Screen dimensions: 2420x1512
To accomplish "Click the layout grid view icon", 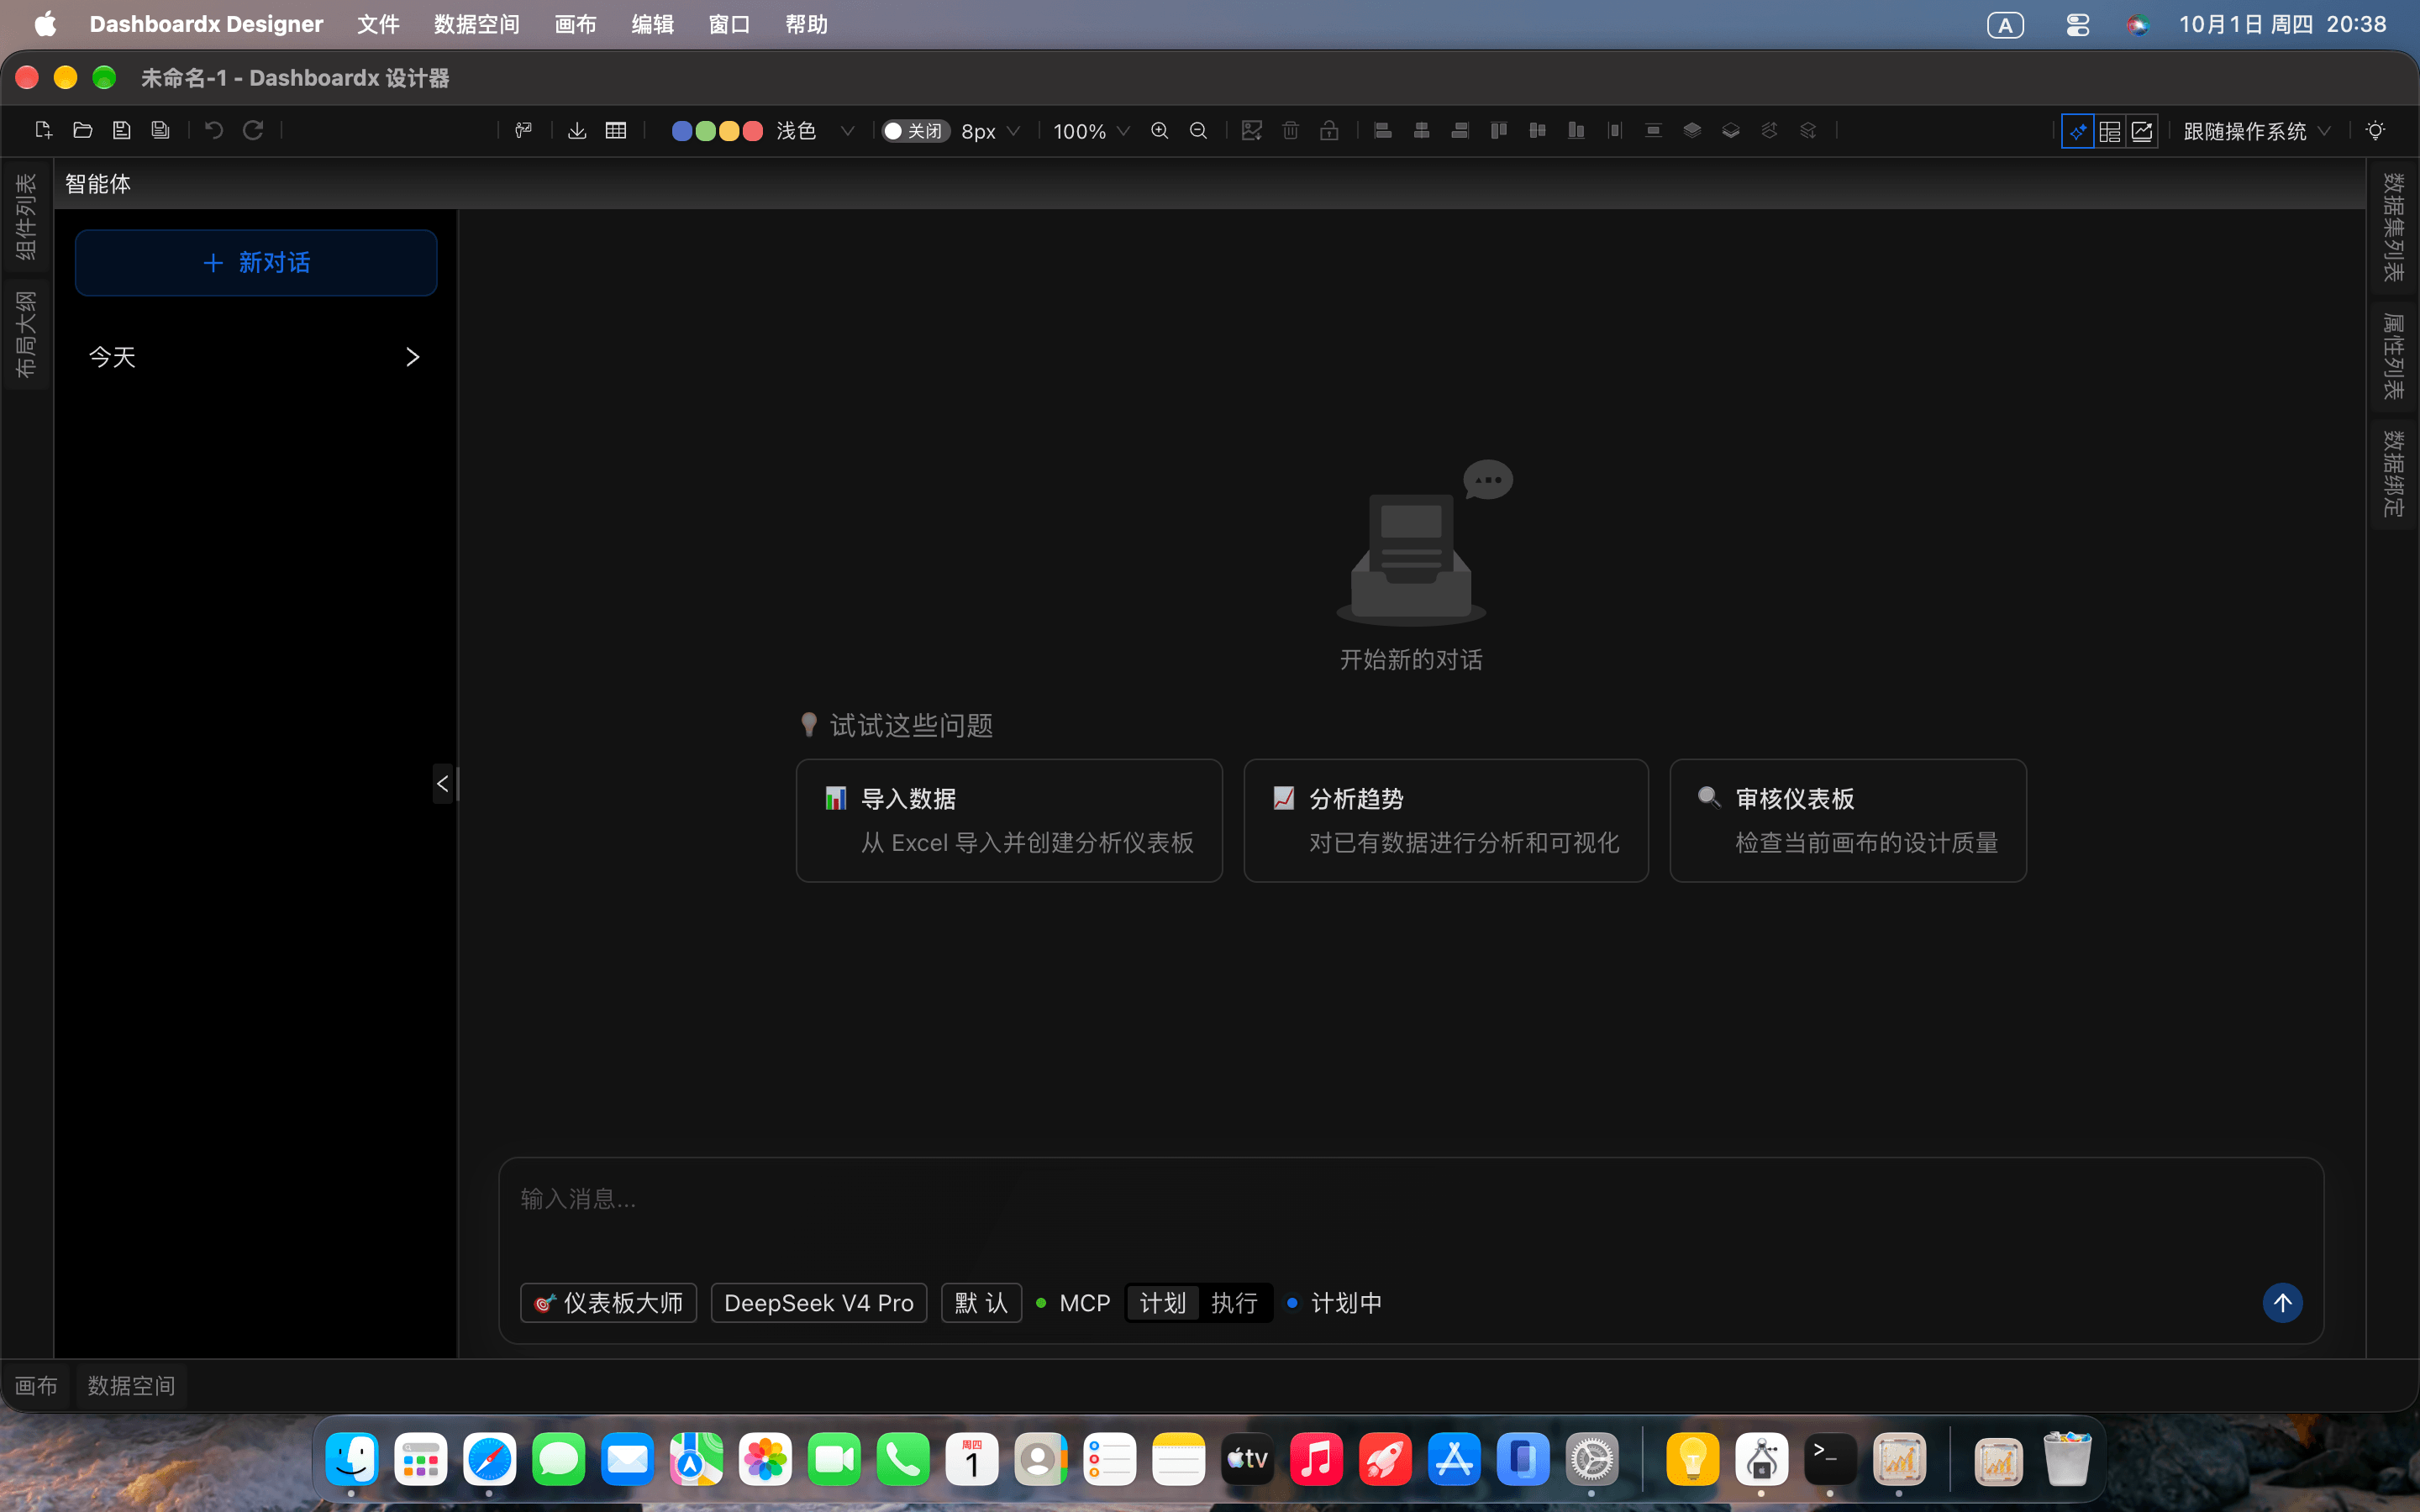I will tap(2110, 131).
